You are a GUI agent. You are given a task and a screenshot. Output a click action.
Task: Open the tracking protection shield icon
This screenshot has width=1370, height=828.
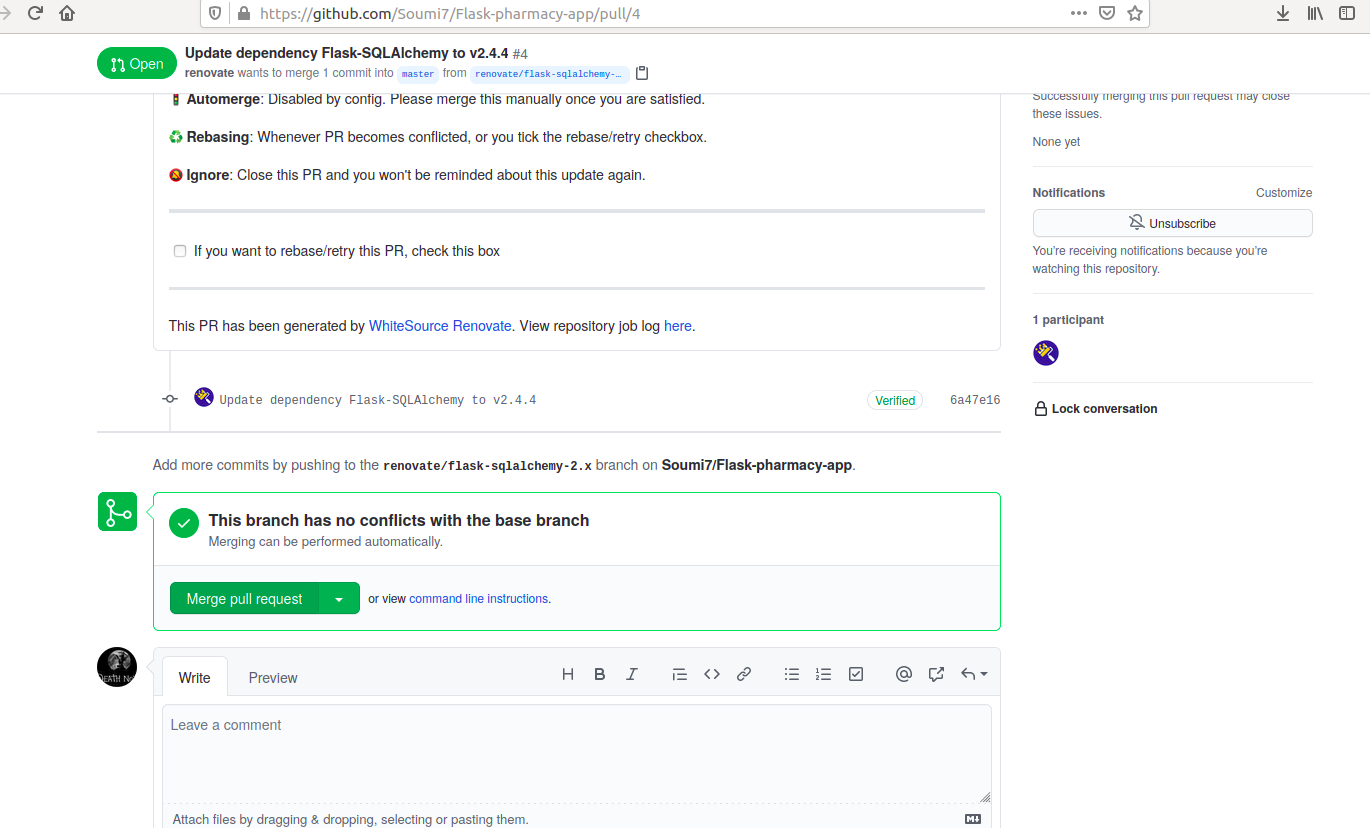(x=217, y=14)
